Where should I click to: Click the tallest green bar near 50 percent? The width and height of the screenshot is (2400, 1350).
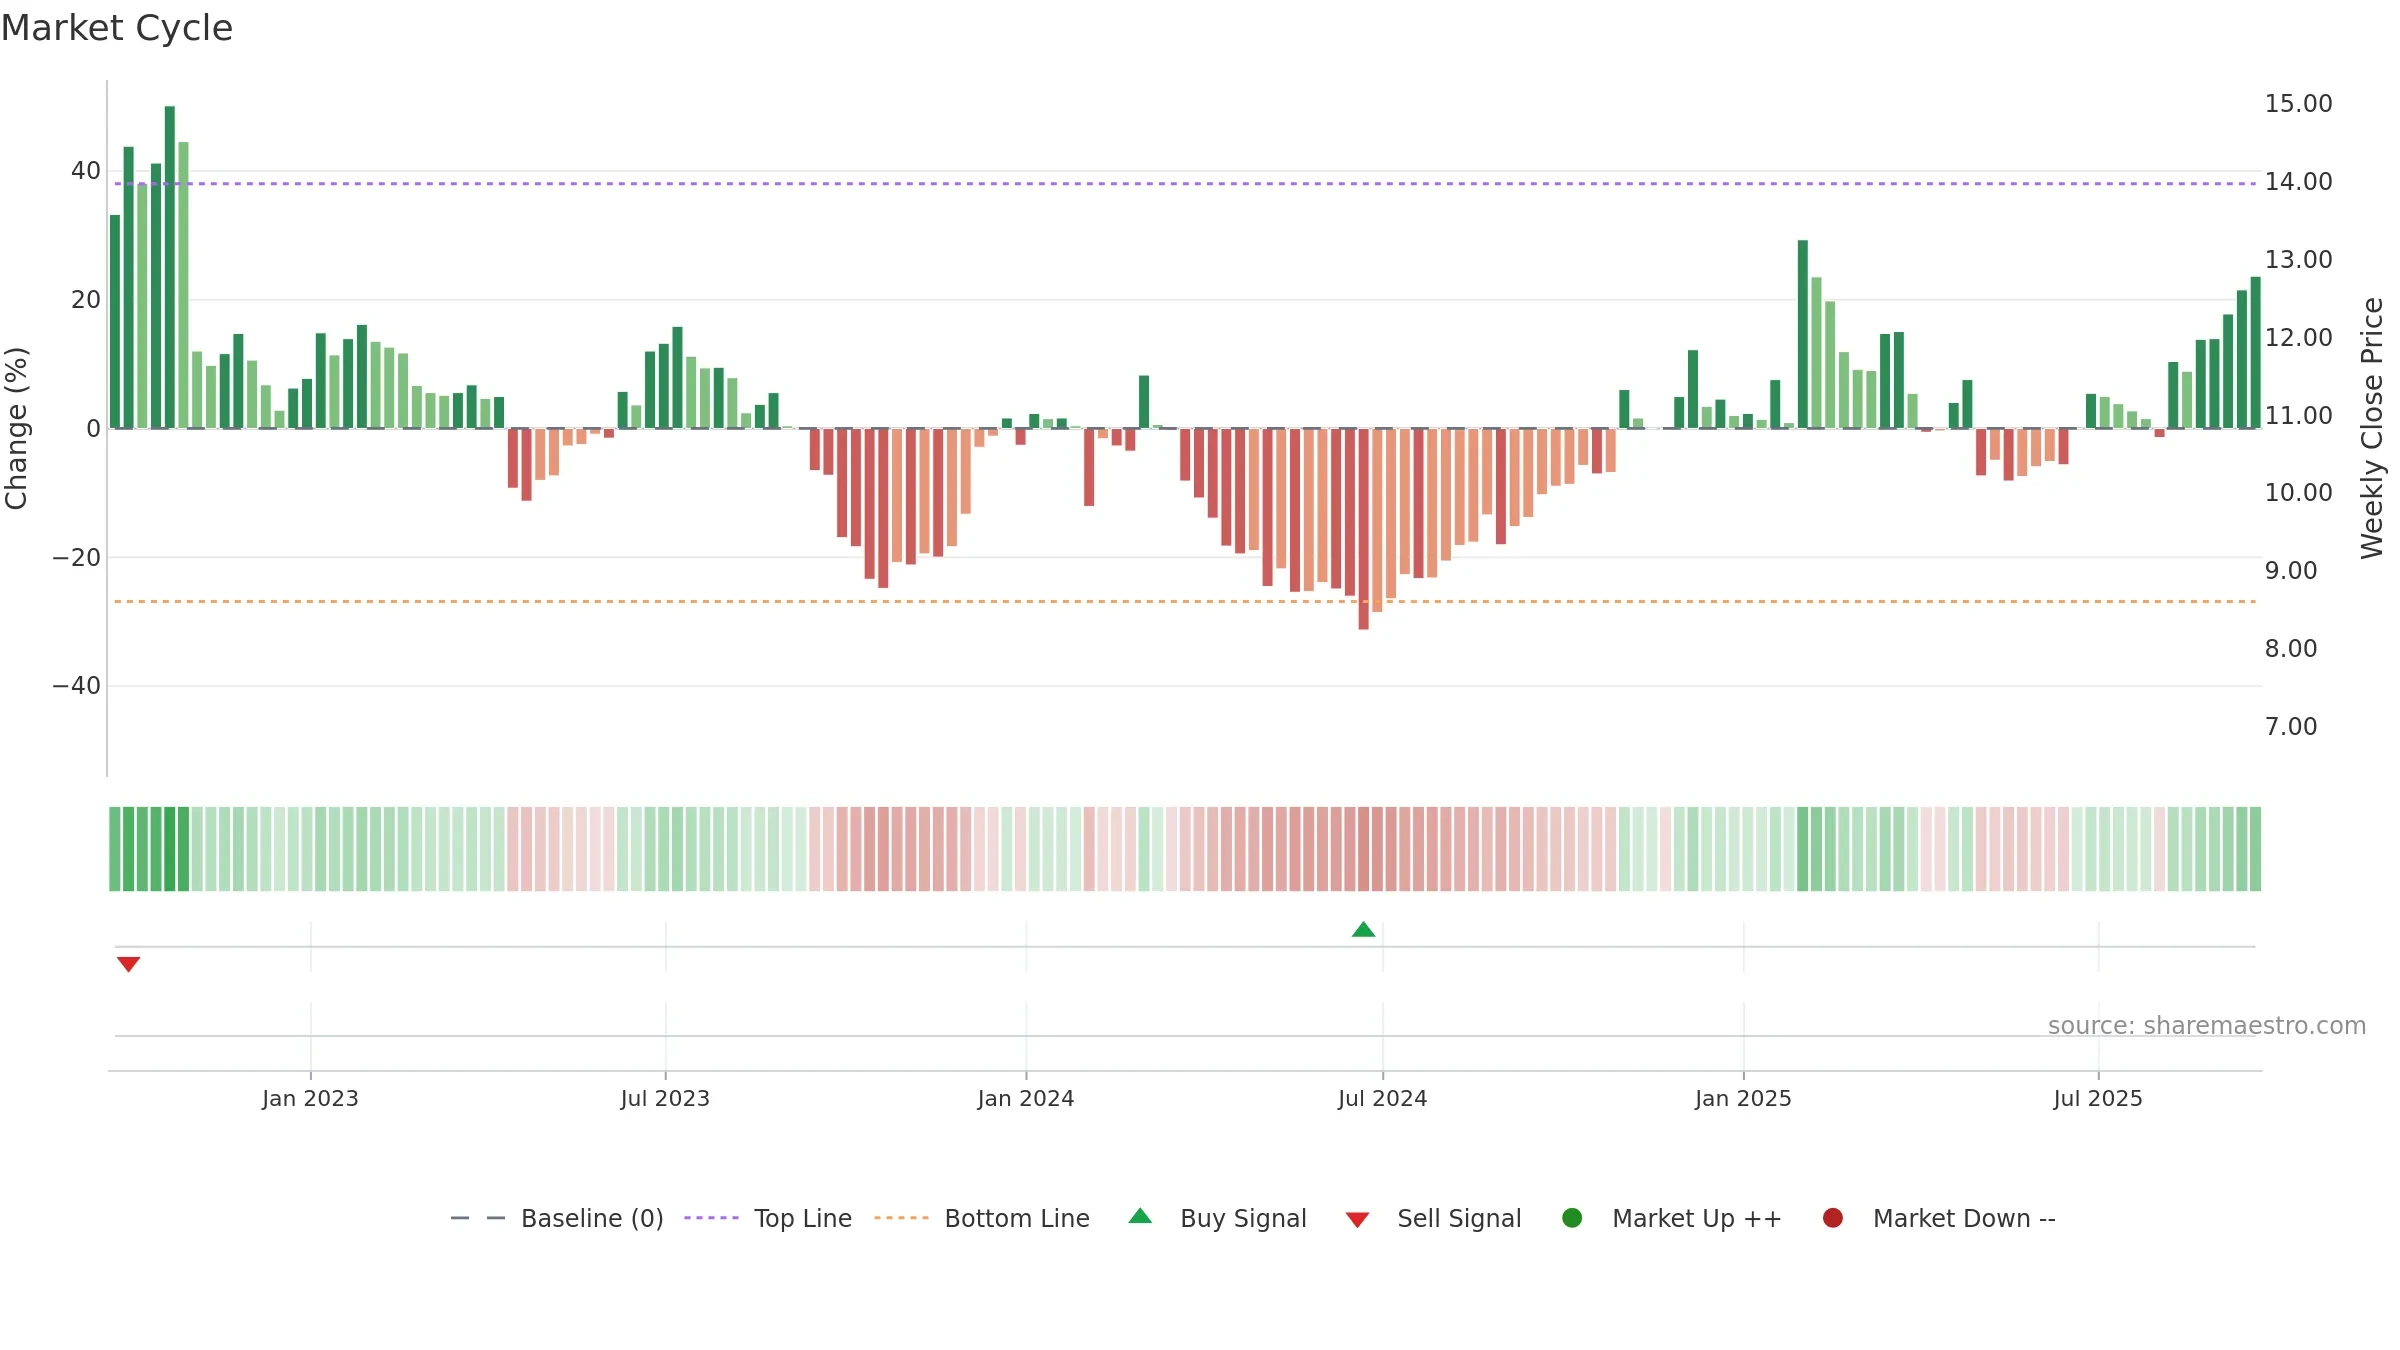[170, 267]
